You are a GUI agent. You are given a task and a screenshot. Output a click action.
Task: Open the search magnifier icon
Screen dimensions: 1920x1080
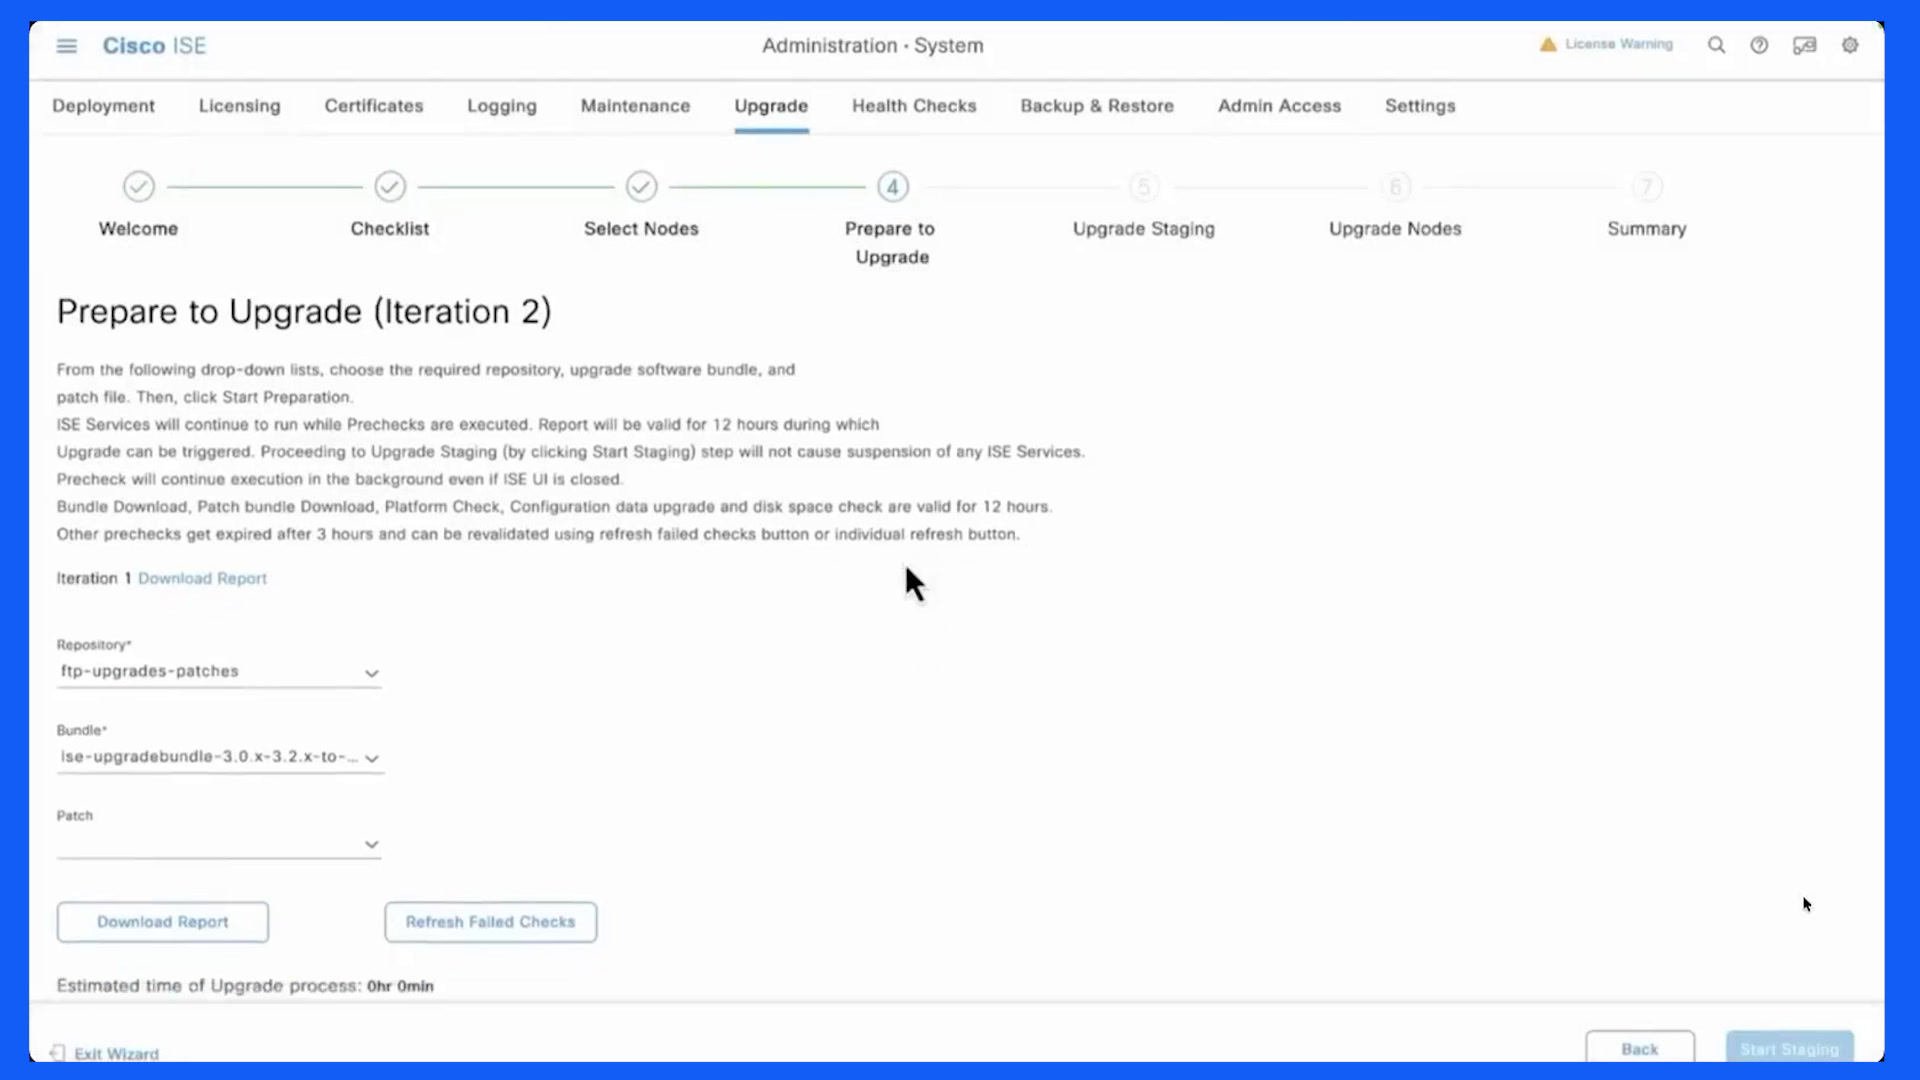pos(1716,45)
